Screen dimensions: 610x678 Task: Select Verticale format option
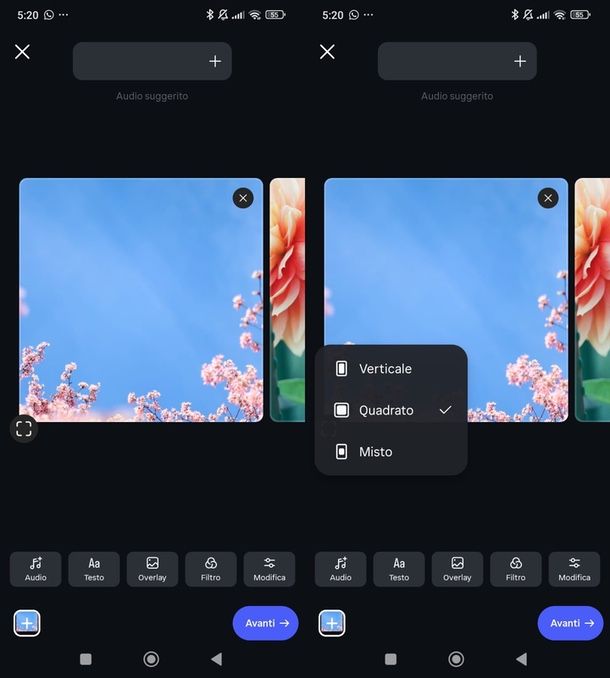coord(391,369)
